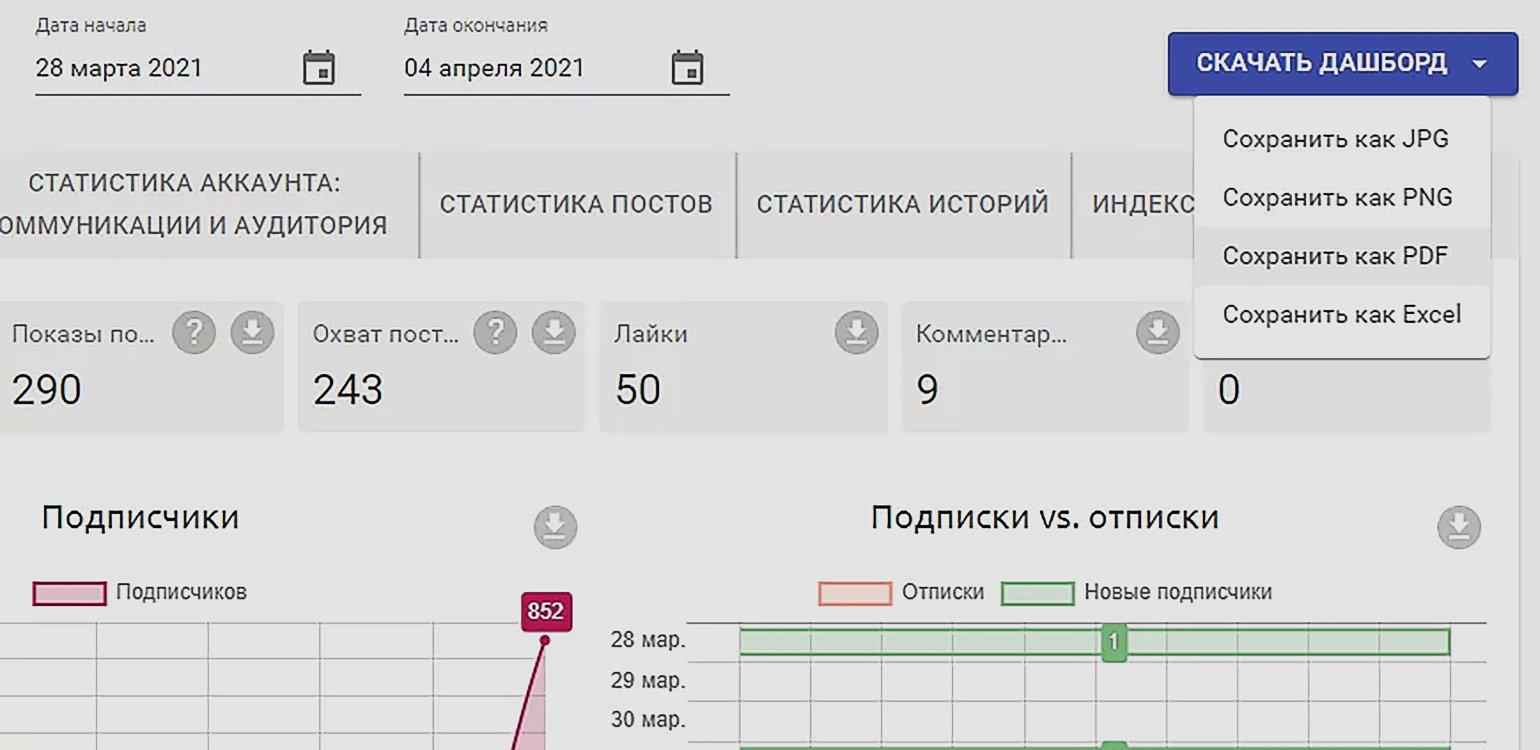Viewport: 1540px width, 750px height.
Task: Click the 852 subscribers data point label
Action: 545,612
